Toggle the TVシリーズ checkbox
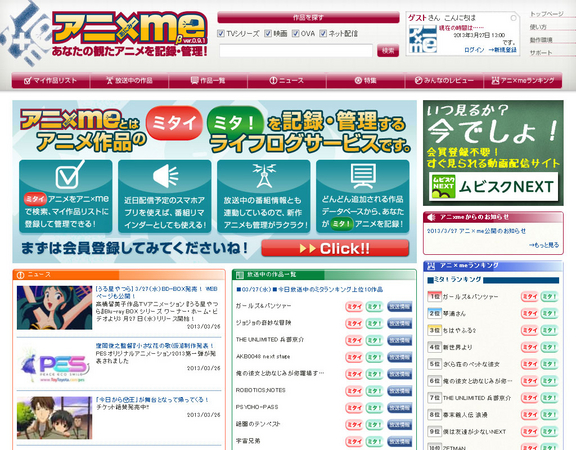The height and width of the screenshot is (450, 576). coord(220,33)
